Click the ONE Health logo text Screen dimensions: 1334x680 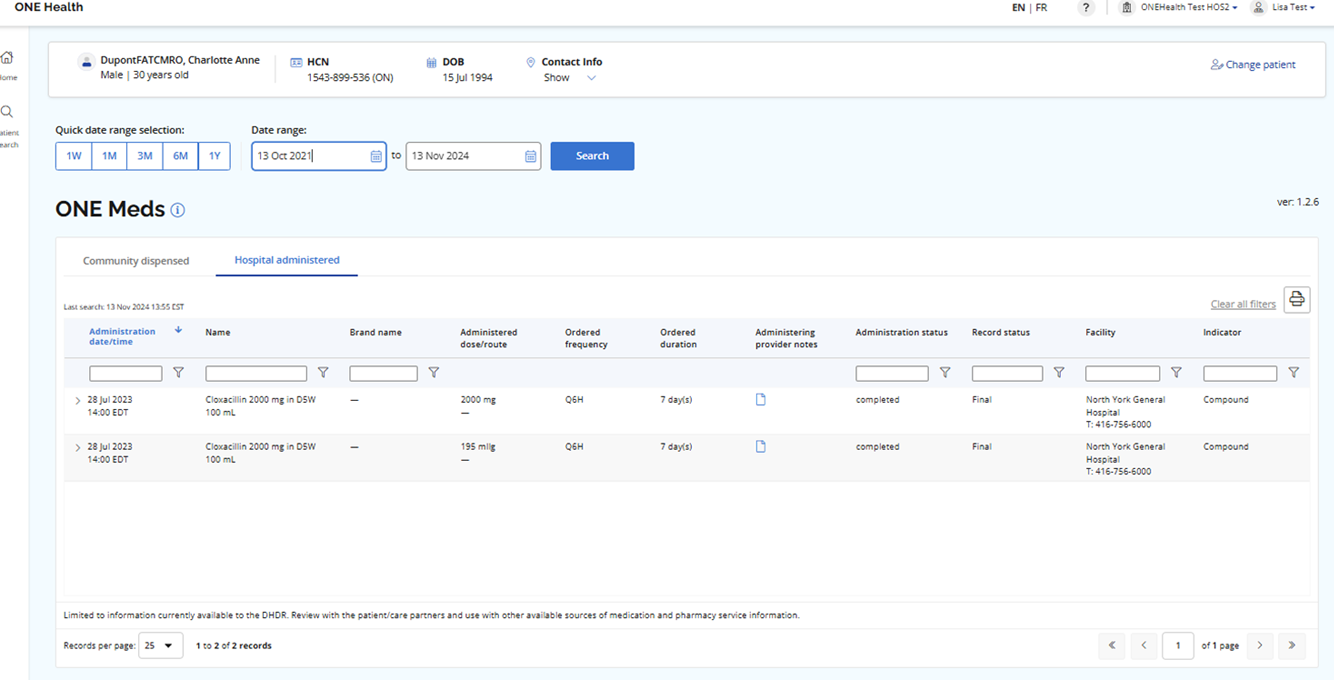(49, 7)
